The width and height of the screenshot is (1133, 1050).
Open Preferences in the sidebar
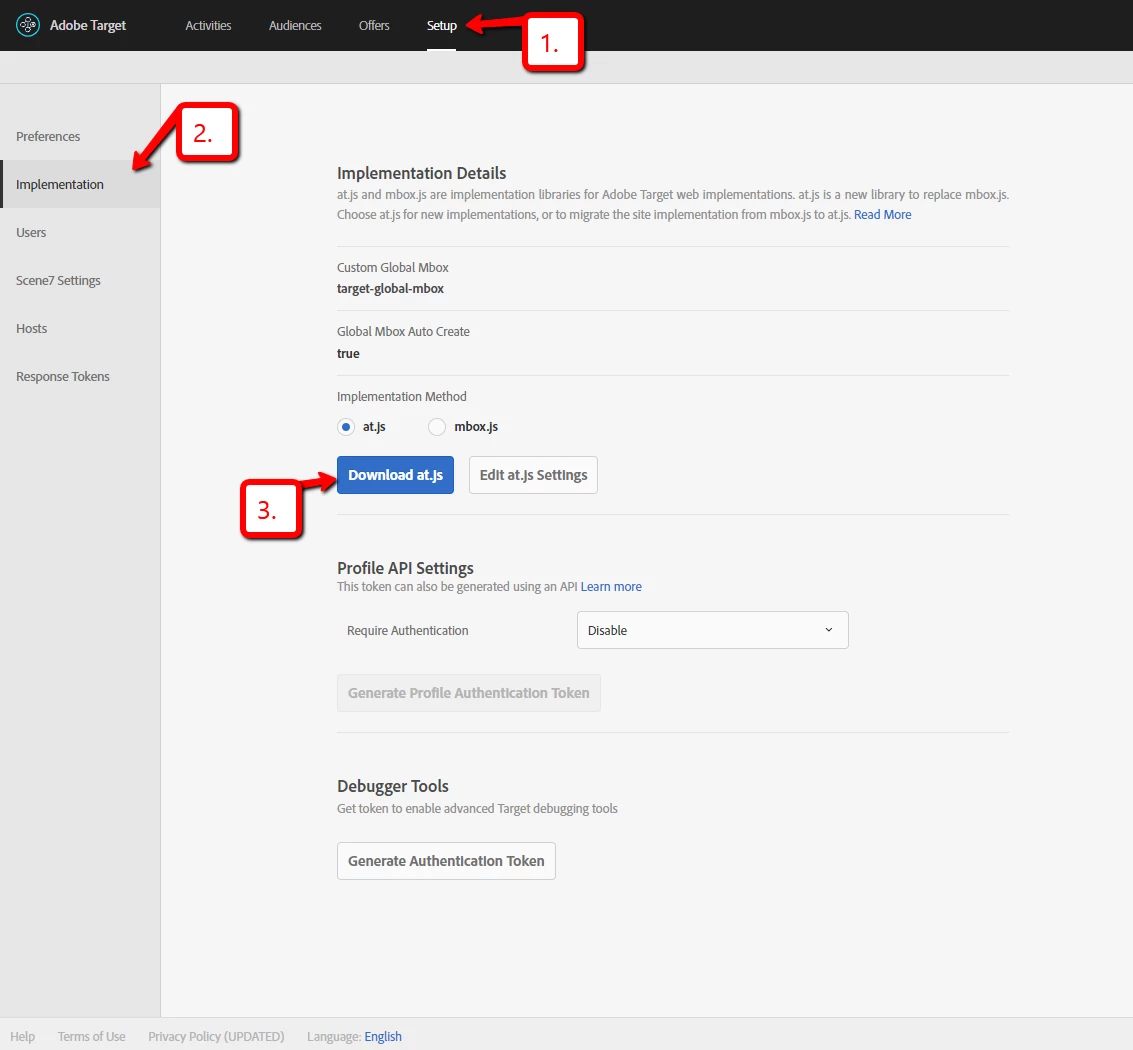click(x=48, y=137)
